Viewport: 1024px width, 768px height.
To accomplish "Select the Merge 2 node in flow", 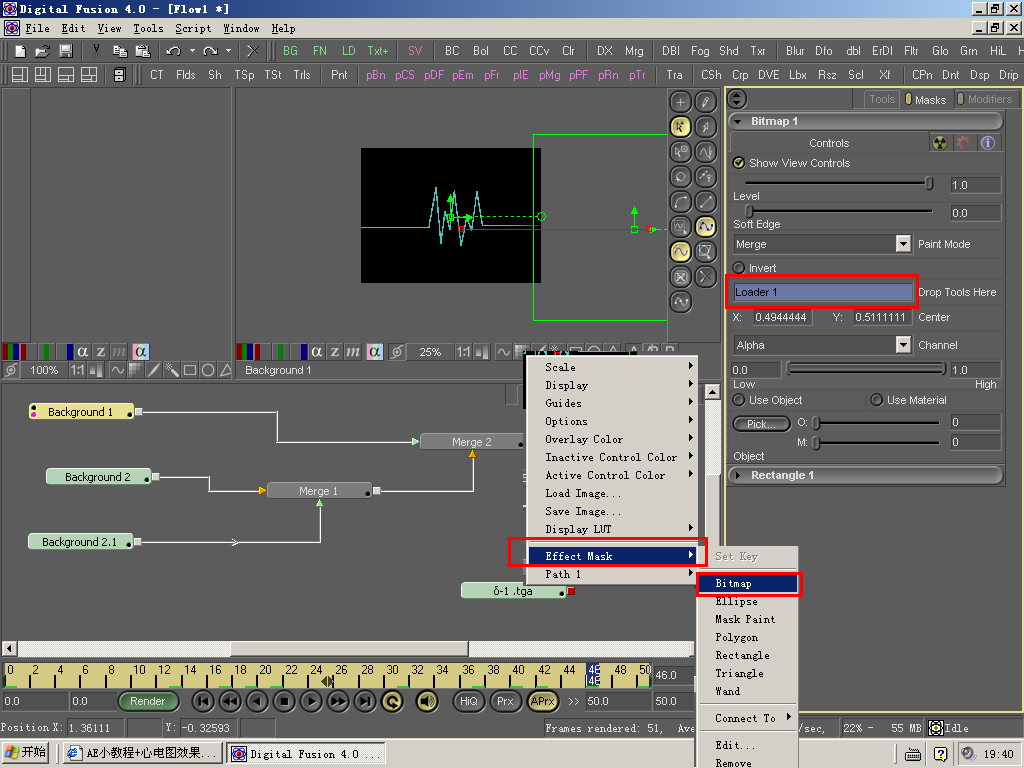I will (472, 442).
